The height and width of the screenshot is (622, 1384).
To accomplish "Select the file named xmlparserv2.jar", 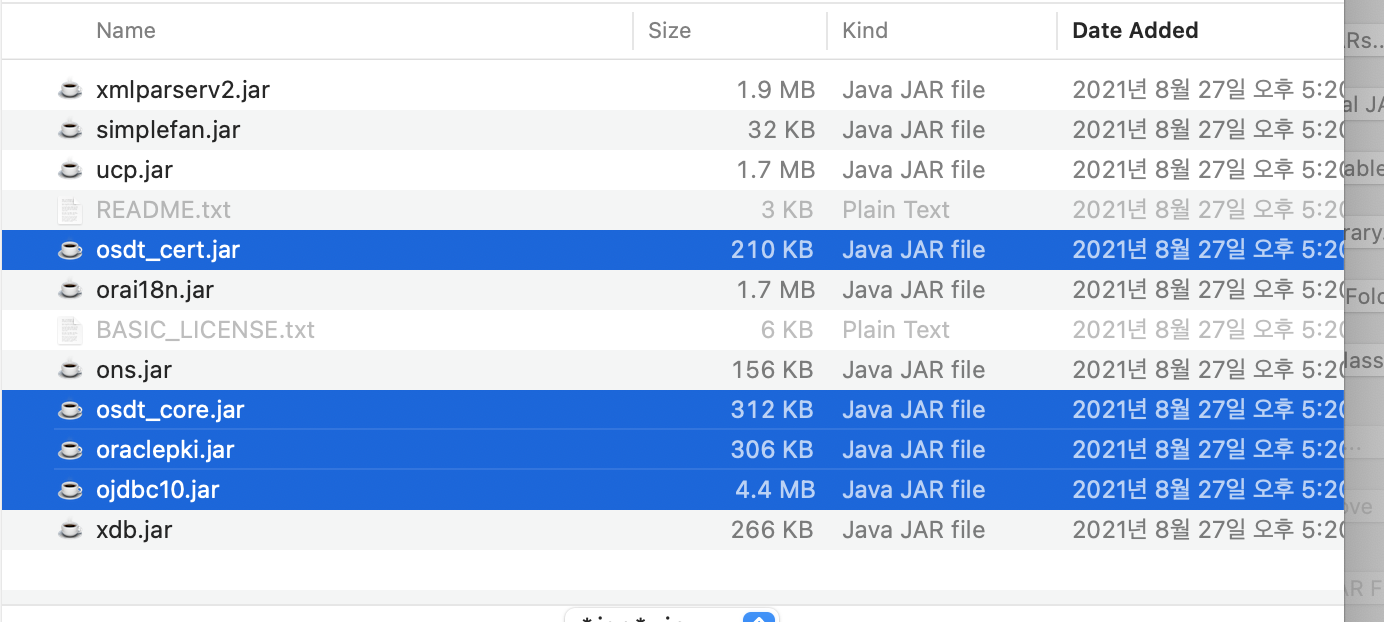I will coord(183,90).
